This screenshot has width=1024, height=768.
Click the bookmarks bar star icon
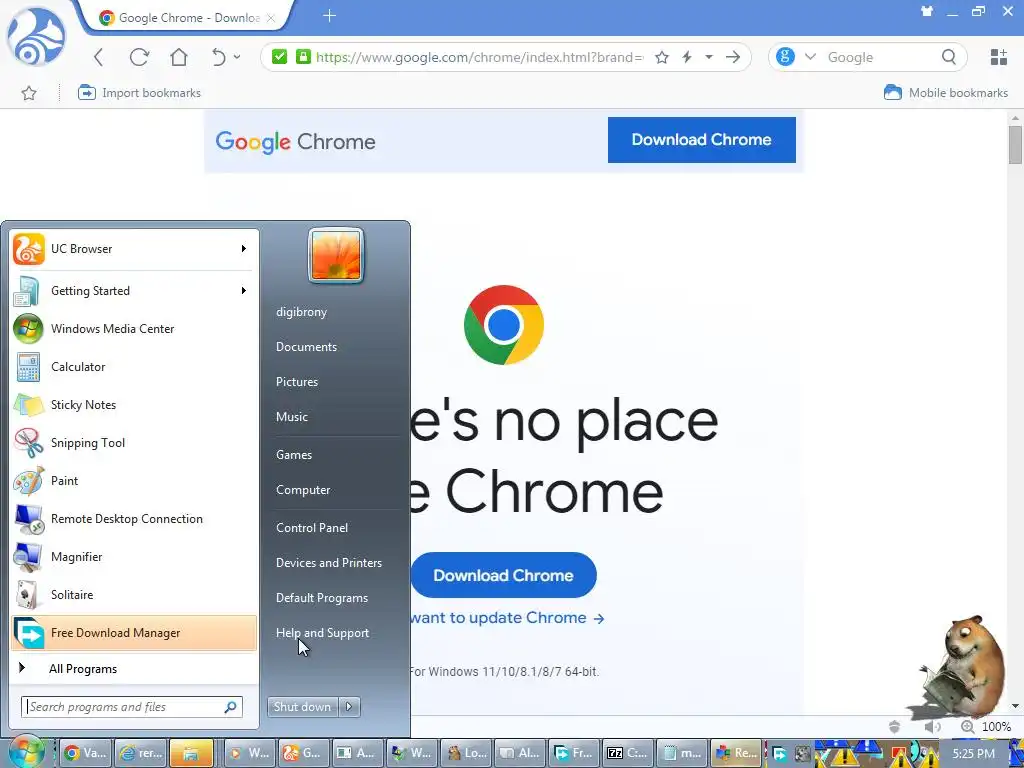pyautogui.click(x=29, y=93)
